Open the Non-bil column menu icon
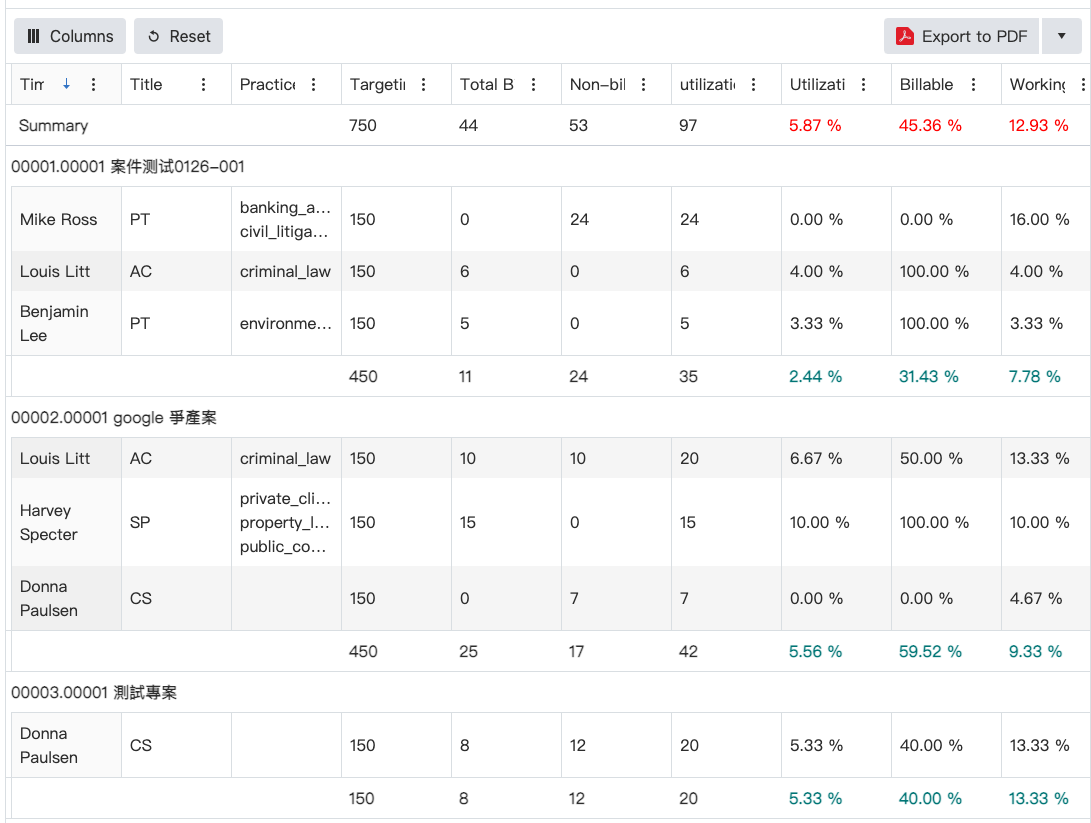 click(644, 85)
